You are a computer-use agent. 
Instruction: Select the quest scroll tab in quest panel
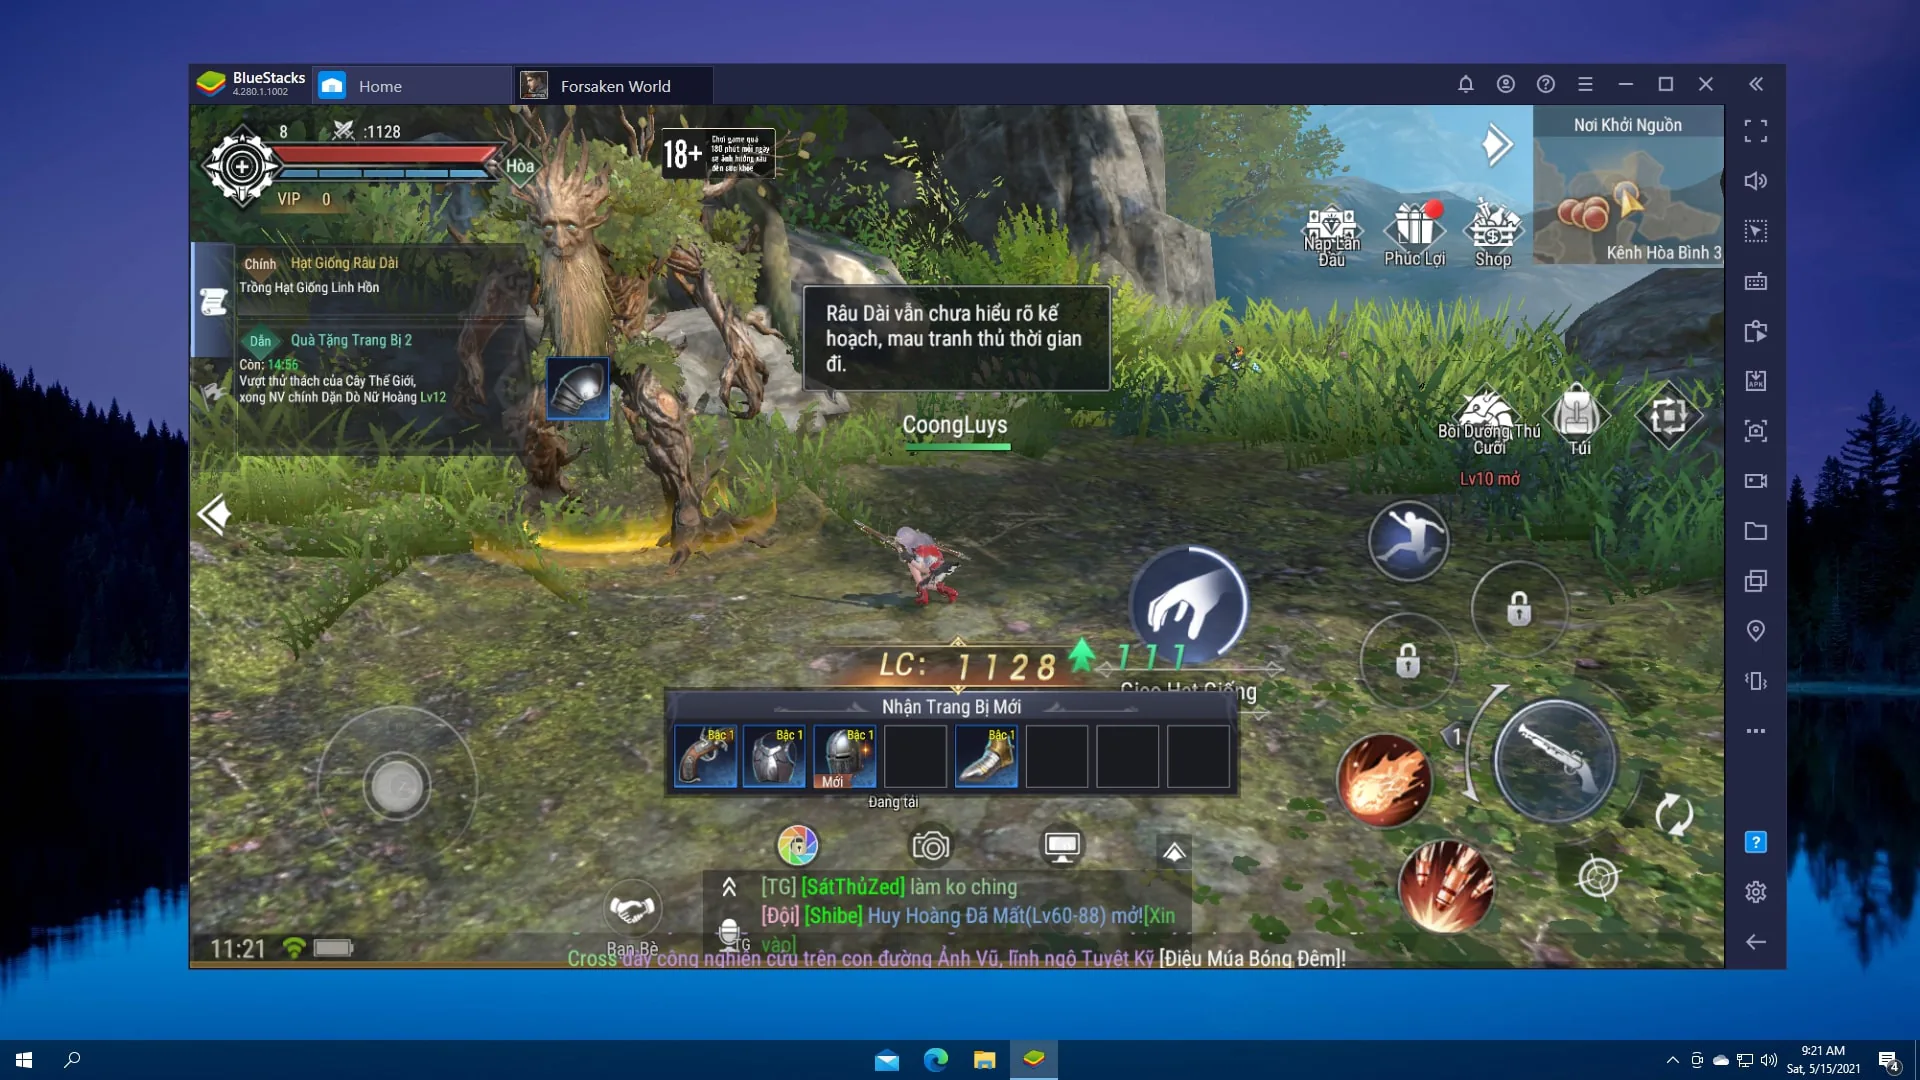tap(213, 300)
